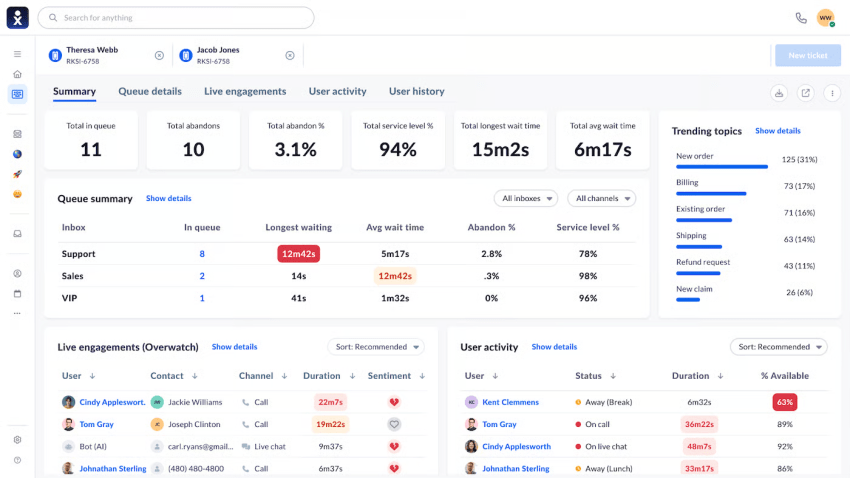
Task: Open the All channels dropdown
Action: pyautogui.click(x=601, y=198)
